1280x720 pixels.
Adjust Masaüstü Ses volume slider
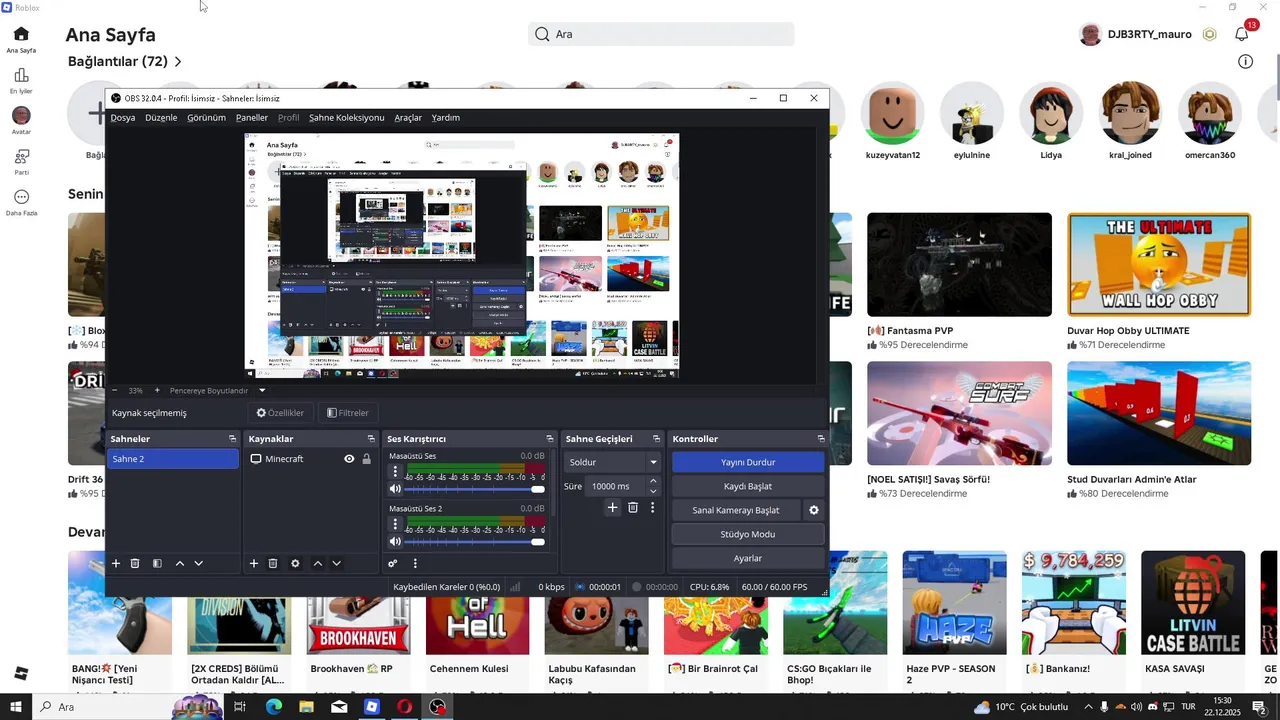(475, 489)
